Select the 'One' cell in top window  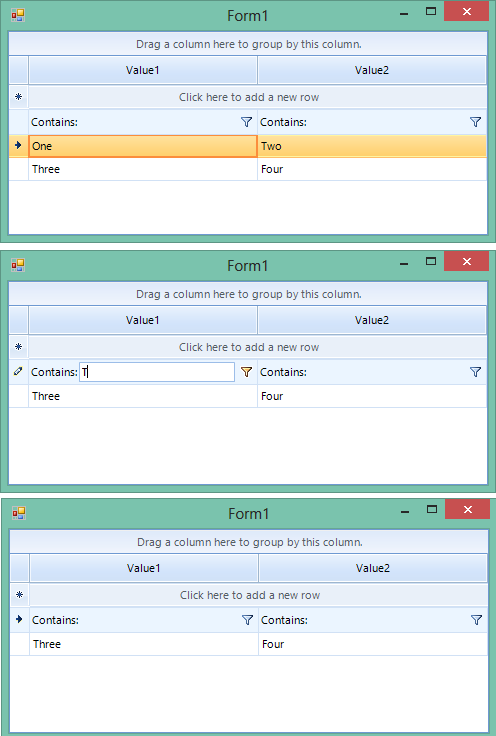coord(143,146)
